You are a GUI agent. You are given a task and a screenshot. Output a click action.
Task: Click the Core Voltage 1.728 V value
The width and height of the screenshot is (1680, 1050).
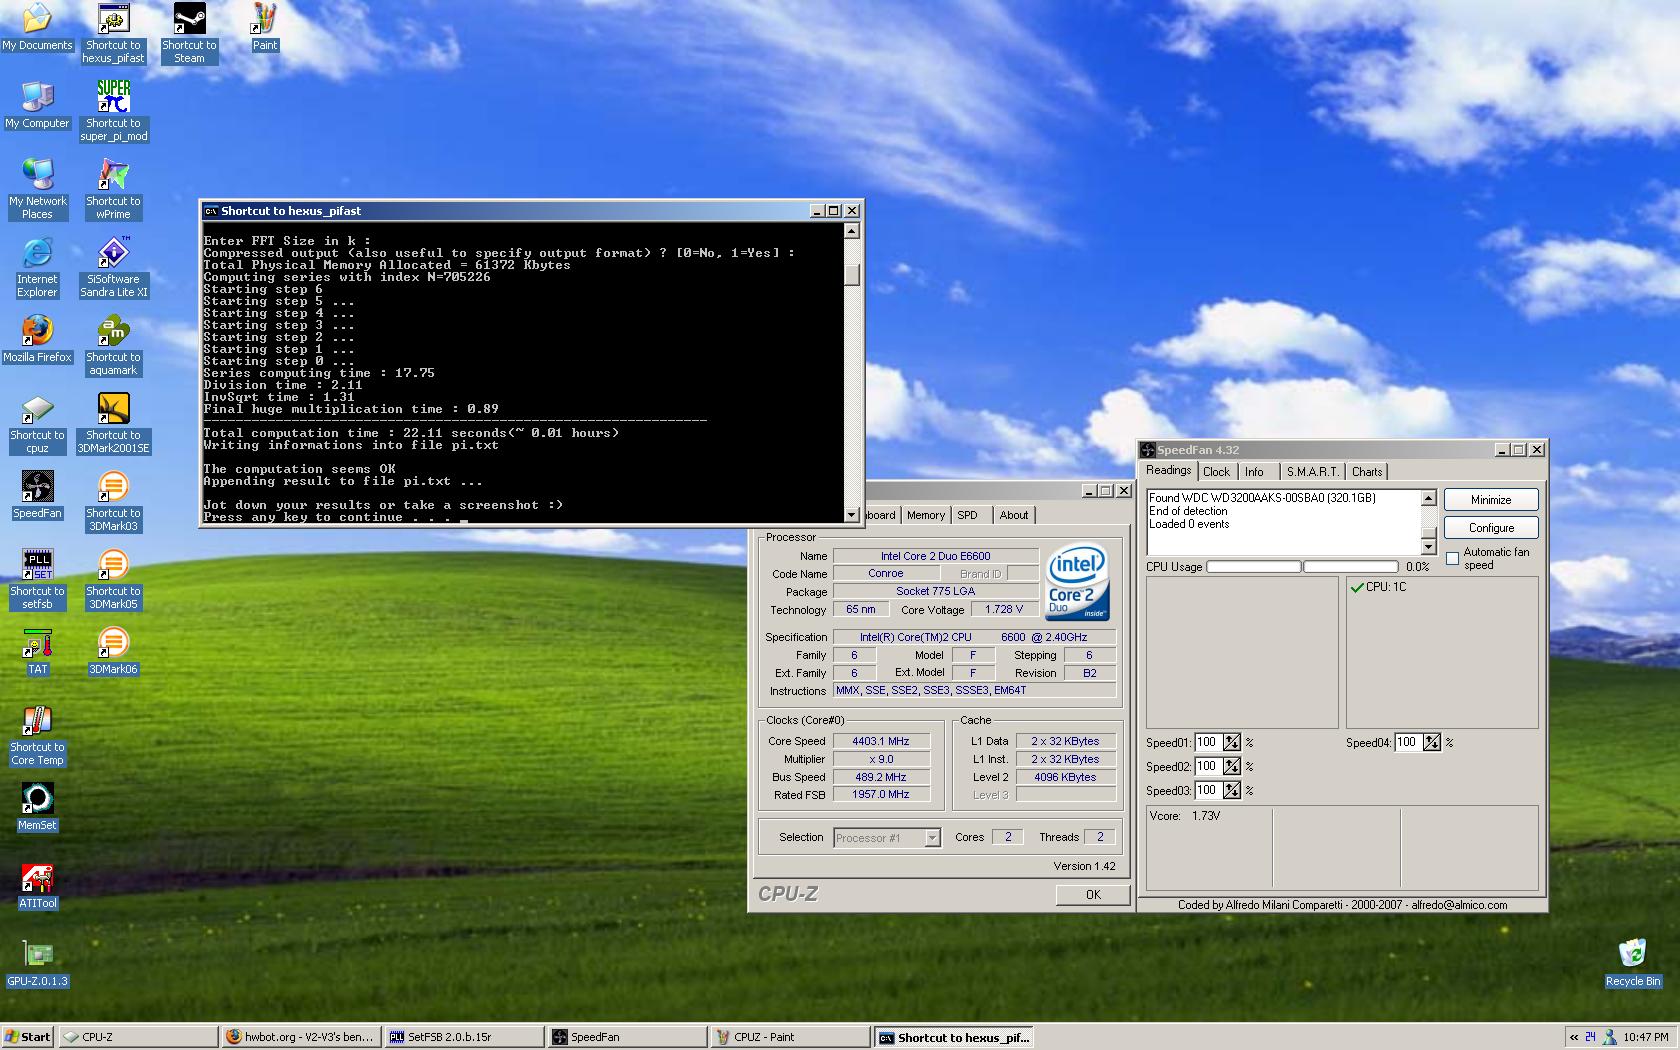pyautogui.click(x=1003, y=609)
